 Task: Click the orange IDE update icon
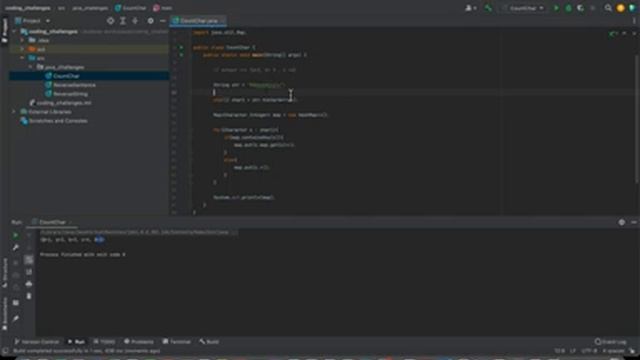click(621, 8)
